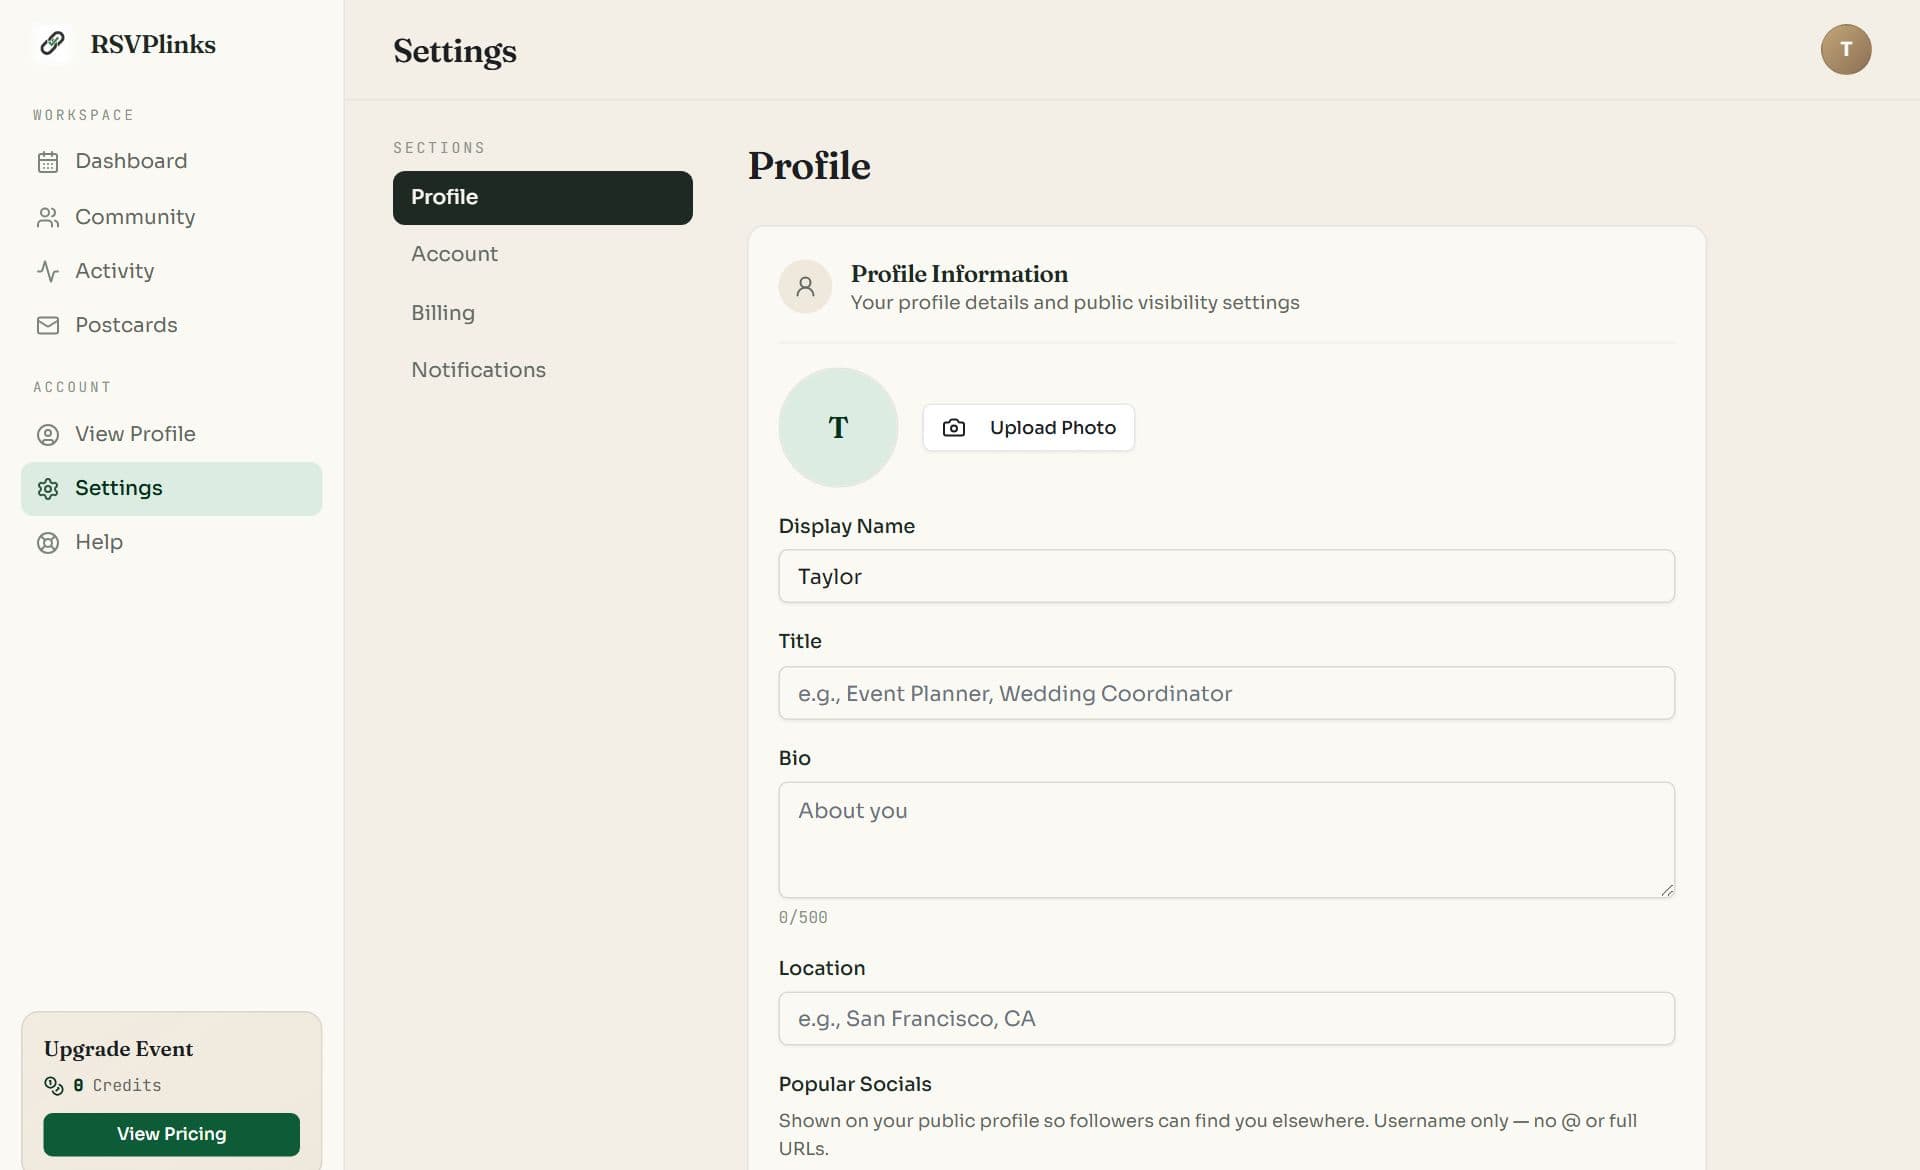Click the Bio textarea resize handle

(1666, 890)
